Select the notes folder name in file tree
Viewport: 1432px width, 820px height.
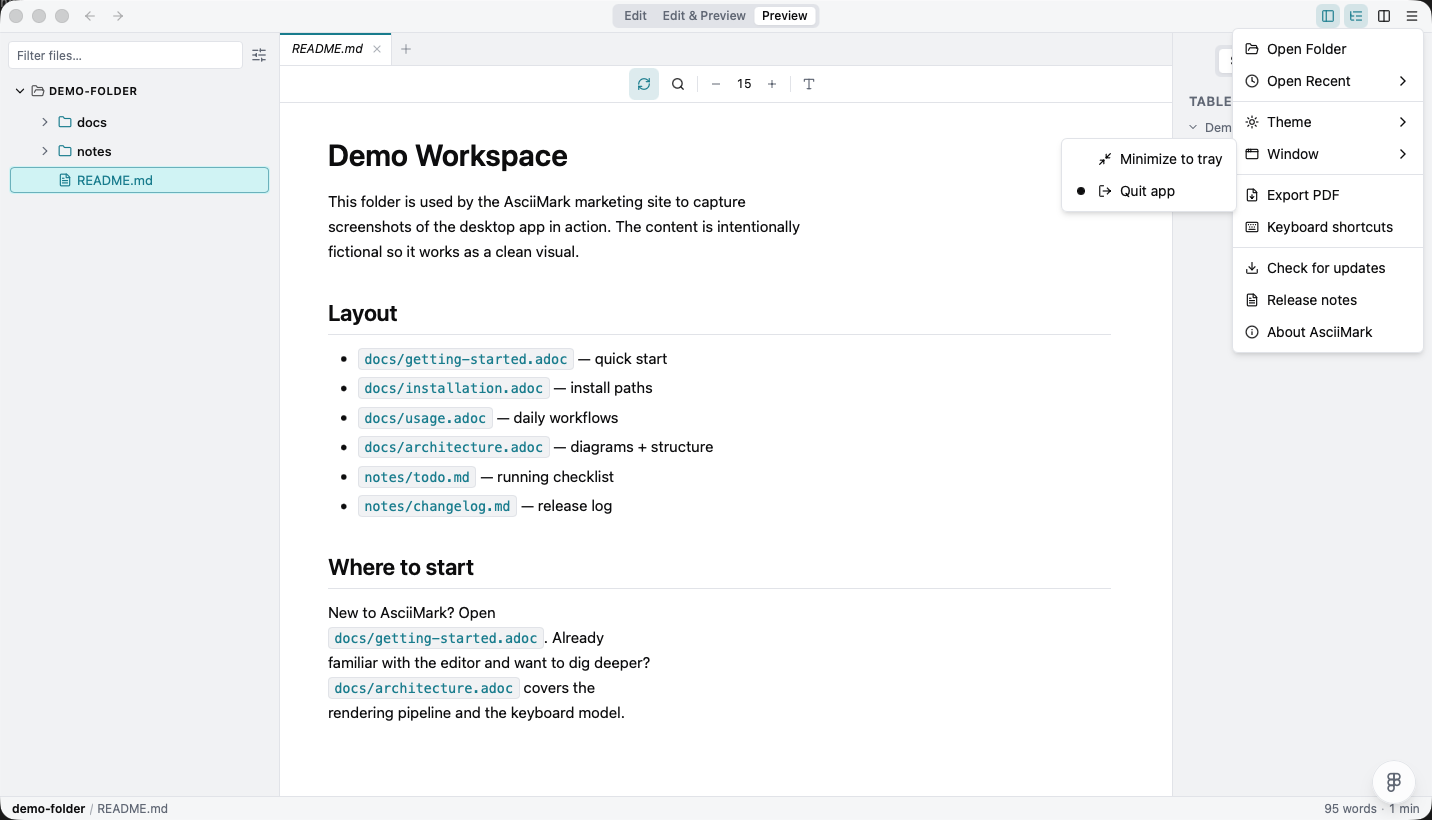pyautogui.click(x=94, y=151)
